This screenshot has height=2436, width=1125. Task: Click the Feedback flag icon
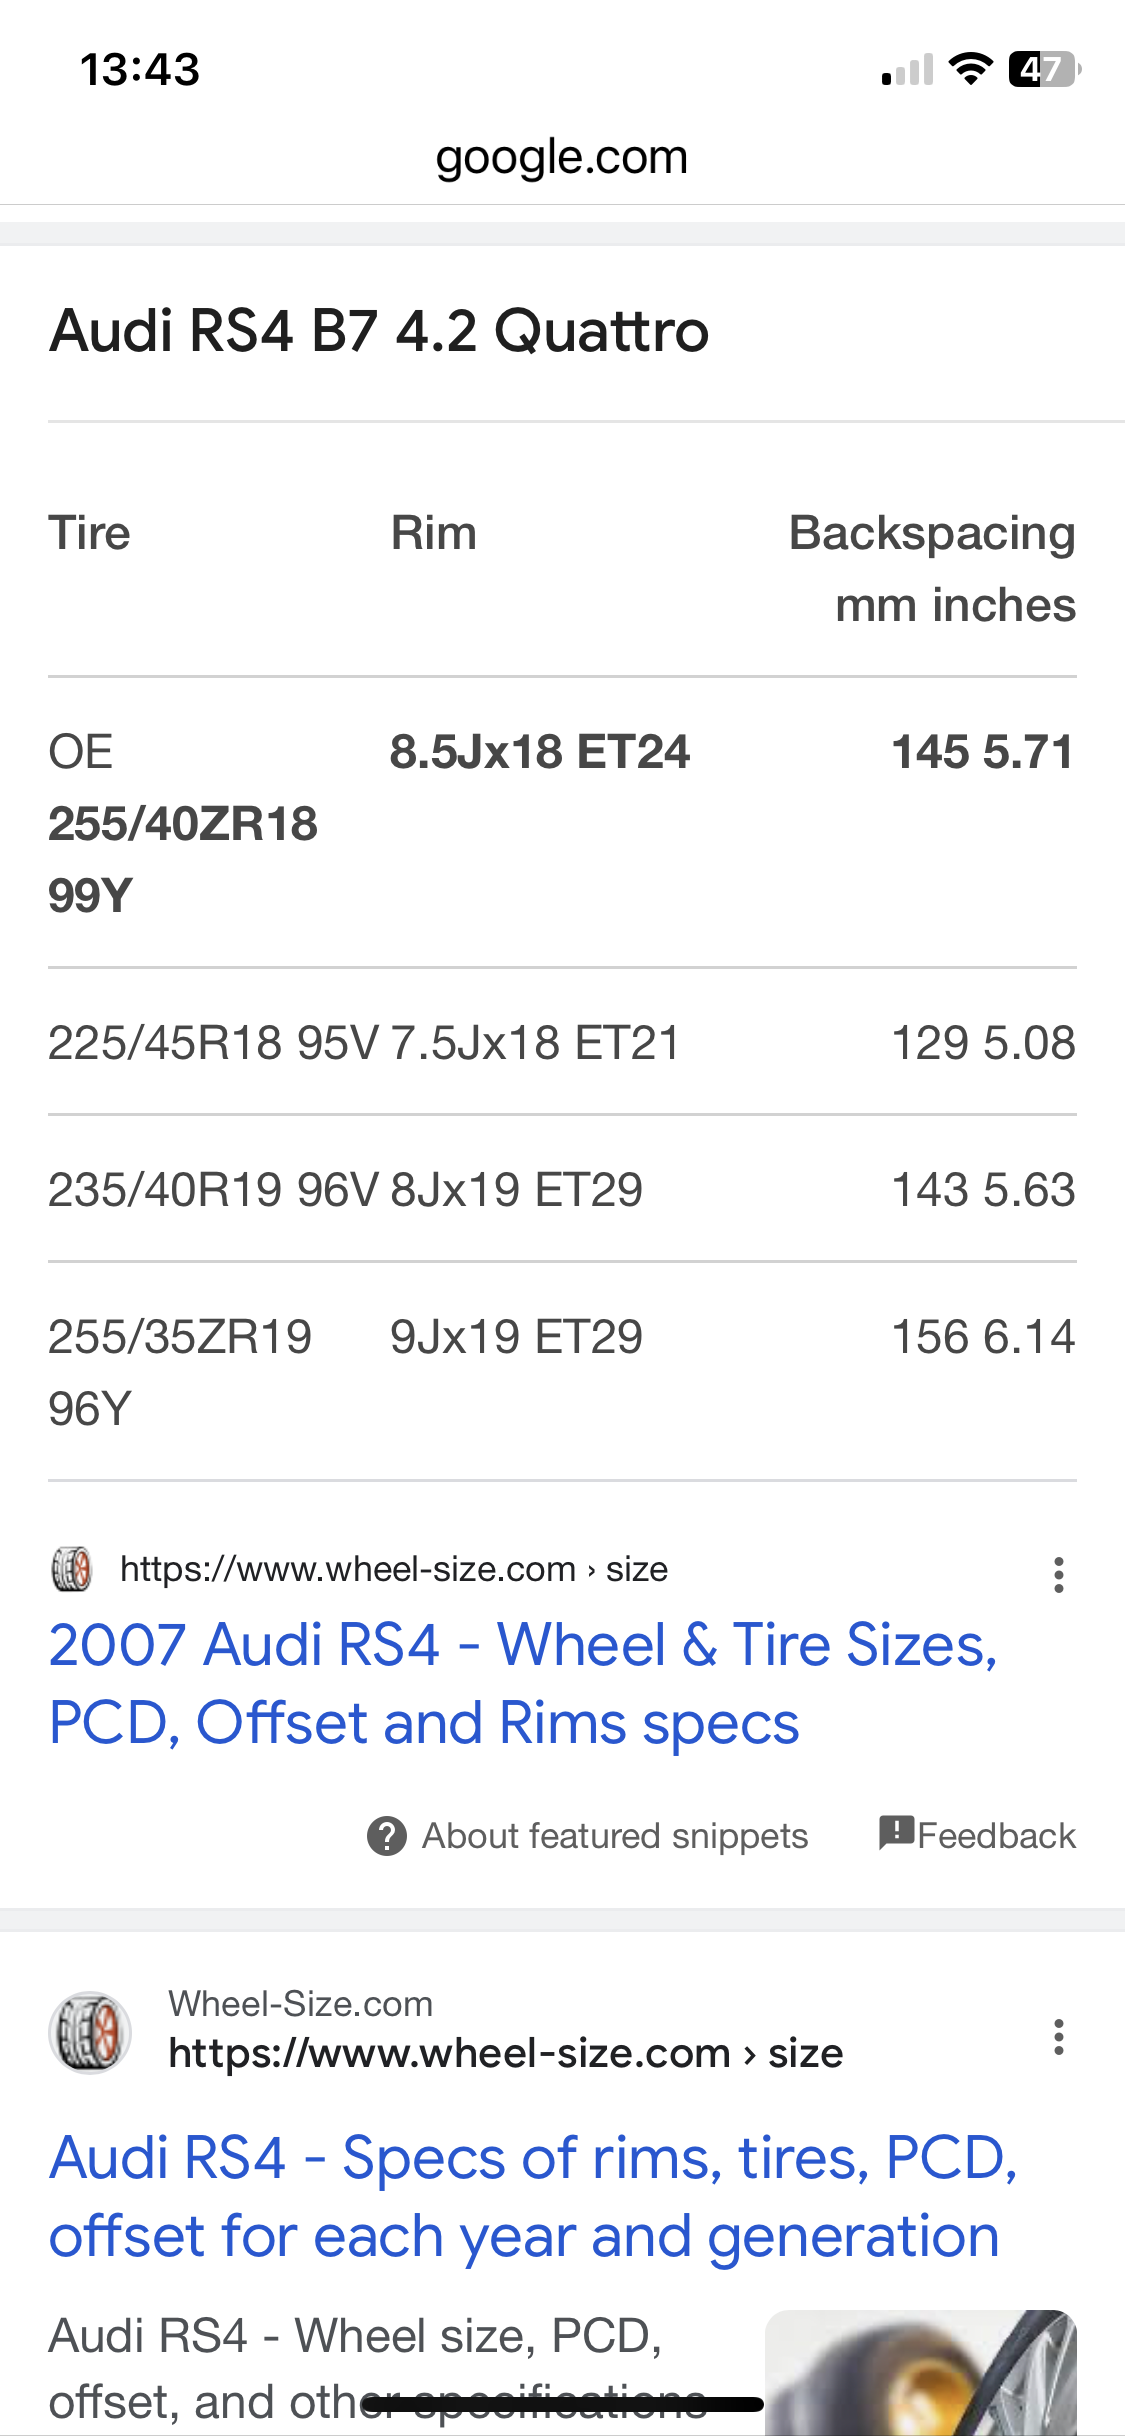click(x=896, y=1832)
